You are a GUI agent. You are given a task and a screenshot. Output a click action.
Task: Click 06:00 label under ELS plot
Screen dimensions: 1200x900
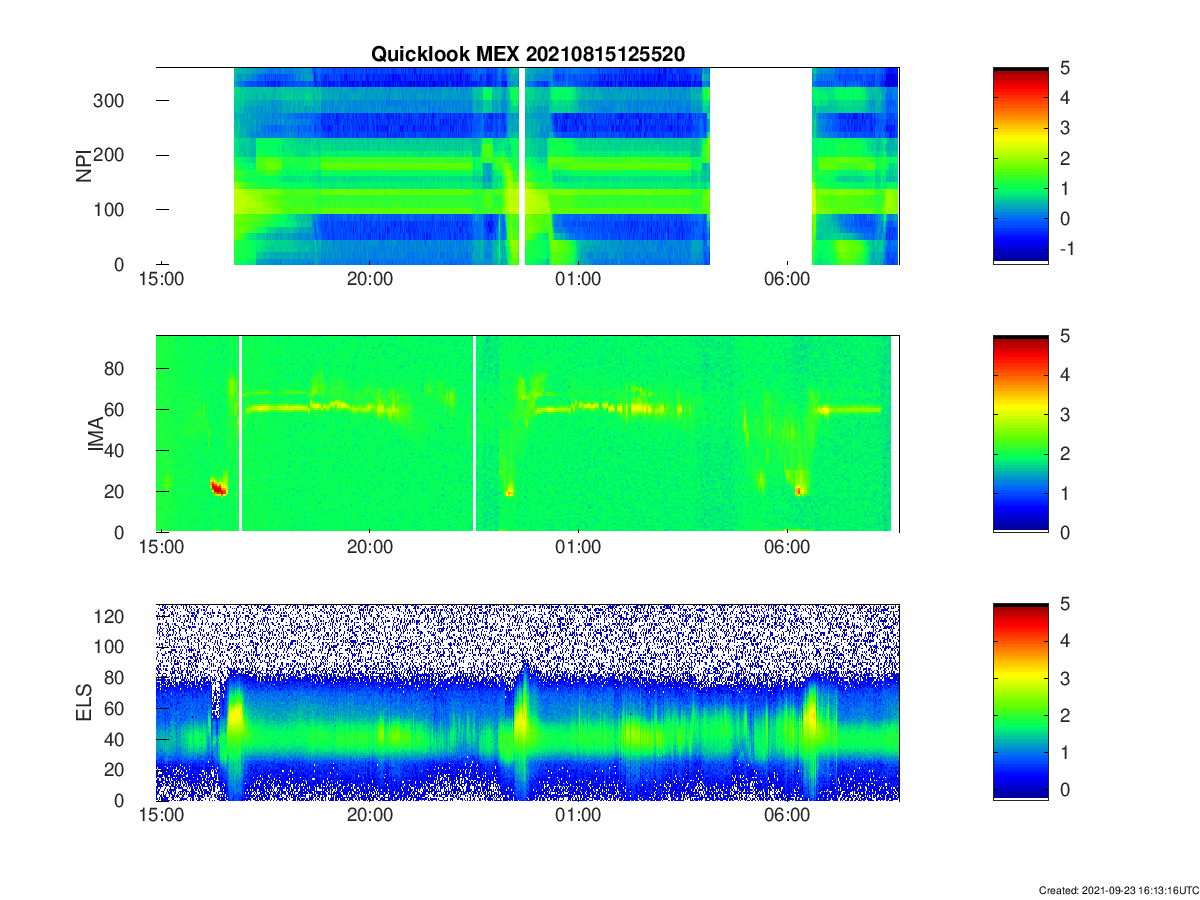787,816
